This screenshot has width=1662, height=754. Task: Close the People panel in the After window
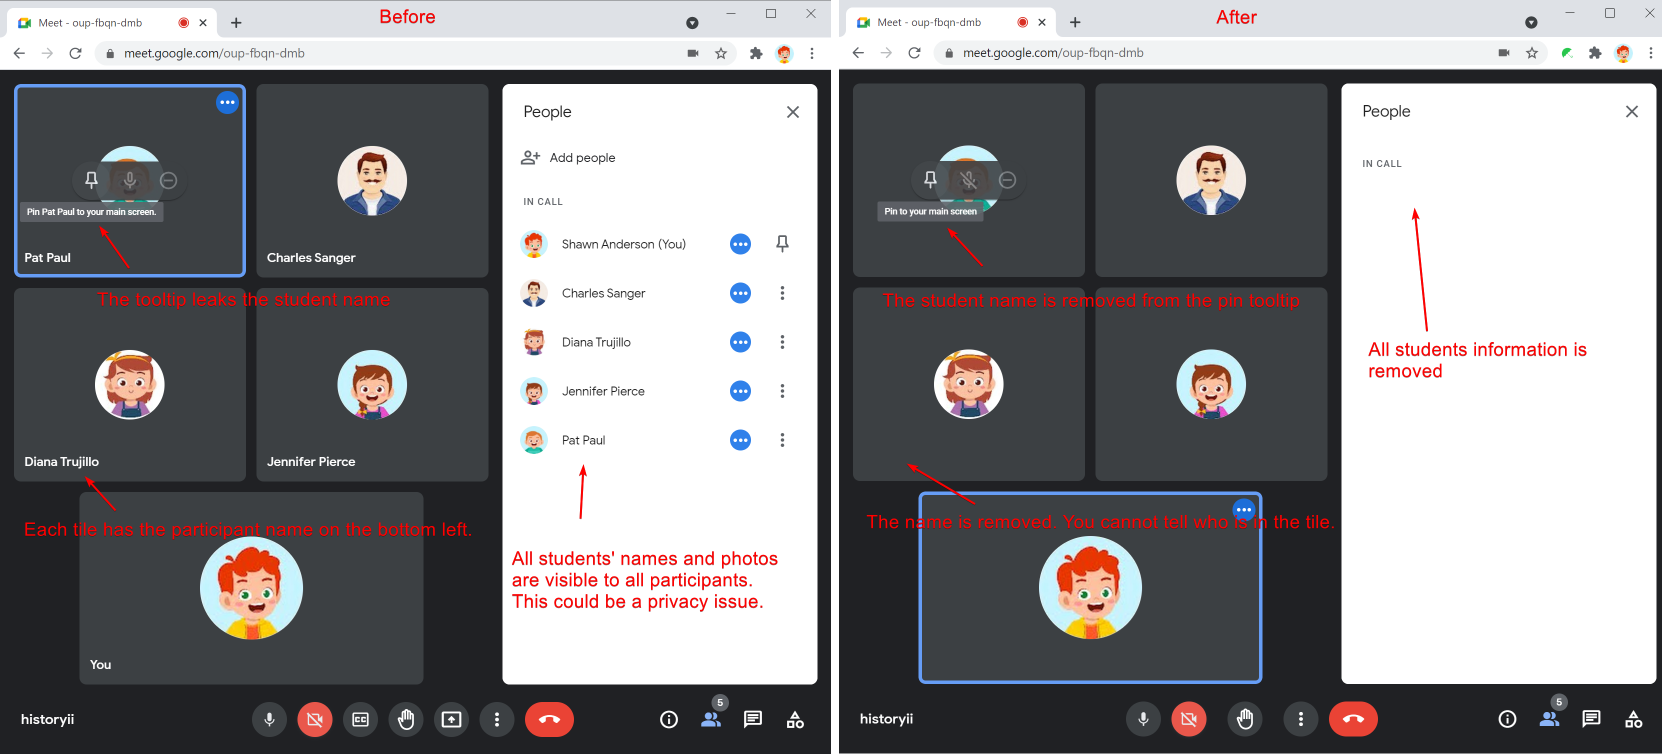[1631, 112]
